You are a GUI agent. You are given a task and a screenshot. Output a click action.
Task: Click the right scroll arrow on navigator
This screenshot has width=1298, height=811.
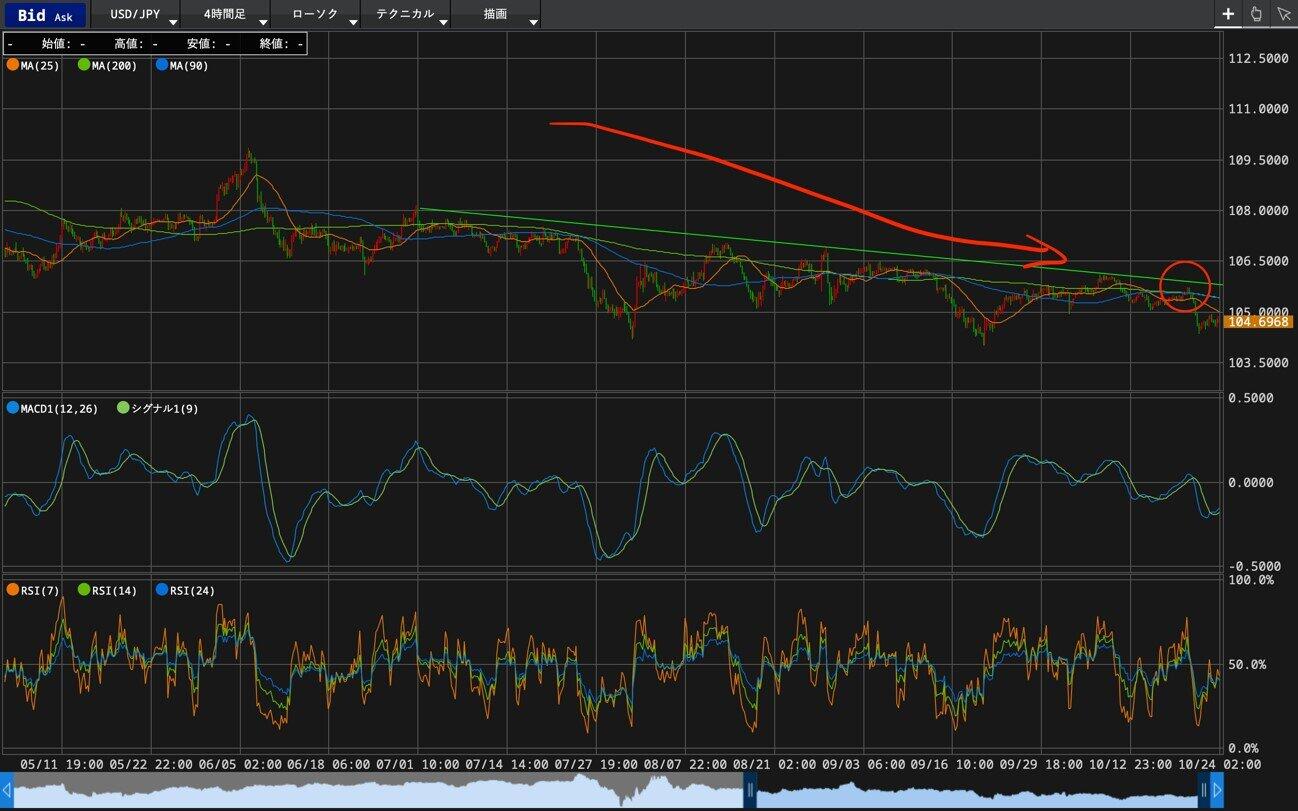coord(1217,791)
